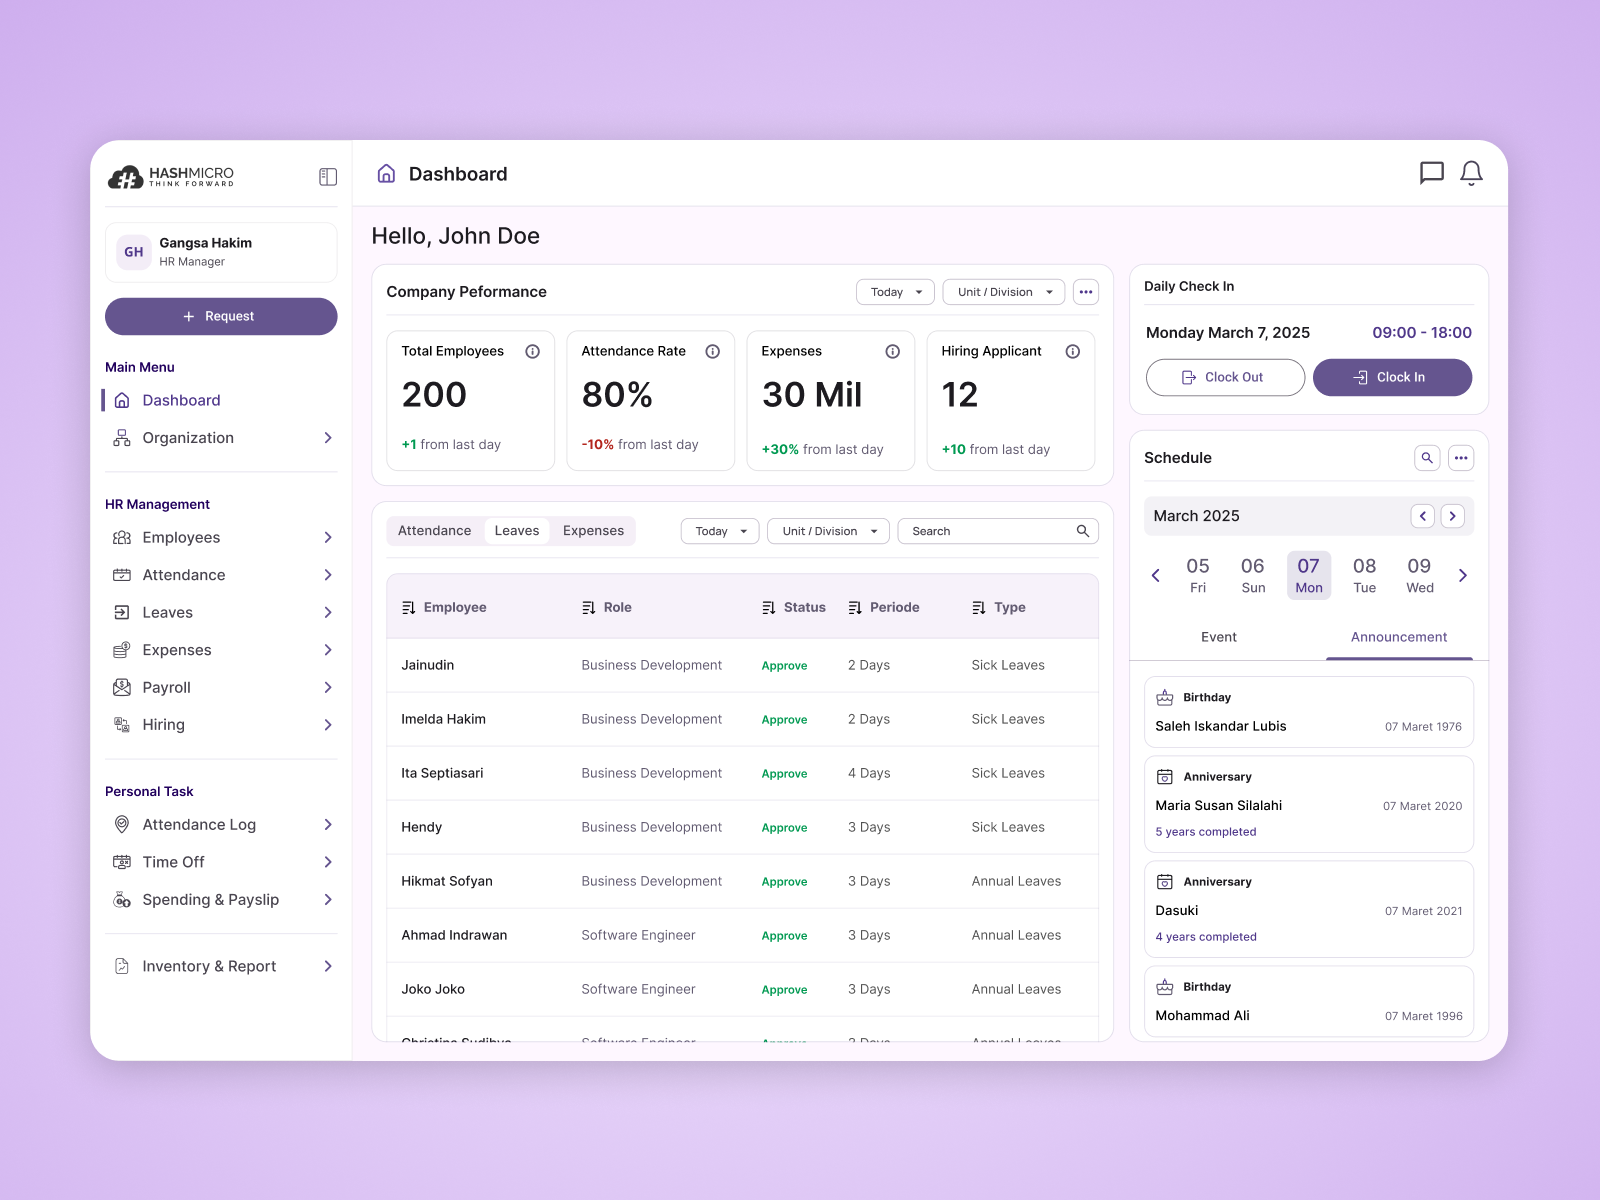Advance the date strip with the right arrow
Screen dimensions: 1600x1200
click(1463, 575)
